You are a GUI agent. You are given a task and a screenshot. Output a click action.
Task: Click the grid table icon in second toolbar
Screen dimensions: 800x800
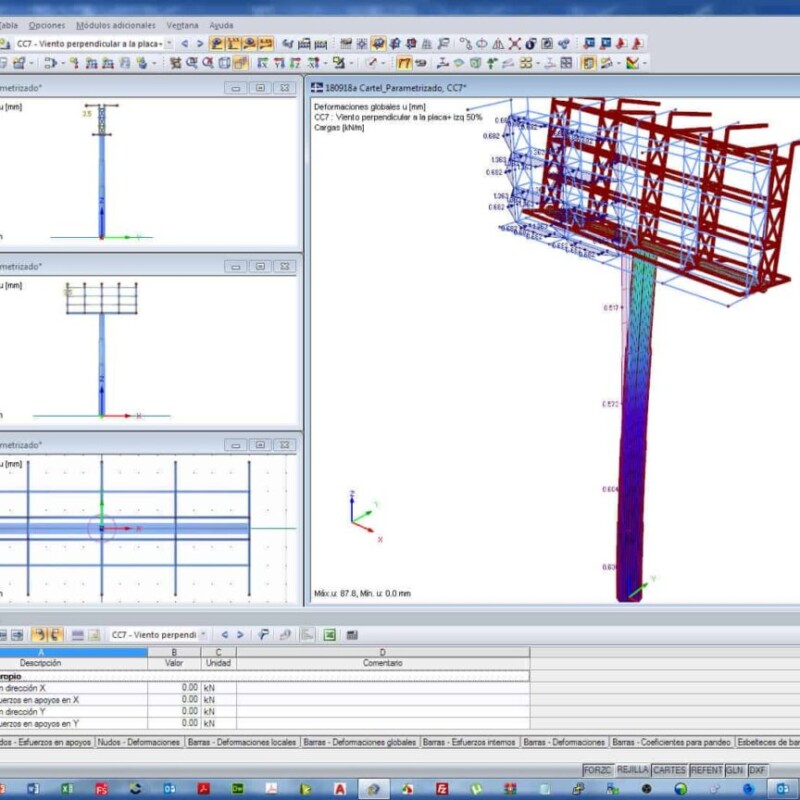566,63
